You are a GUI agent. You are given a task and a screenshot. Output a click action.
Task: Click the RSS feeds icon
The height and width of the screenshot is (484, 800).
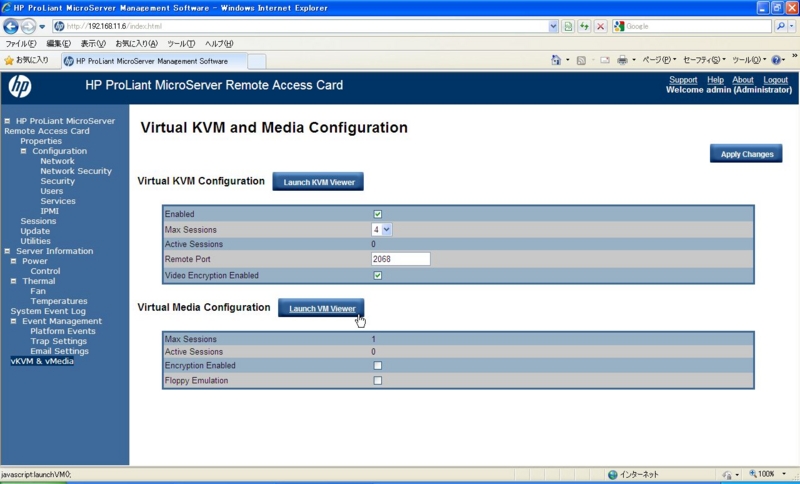coord(581,60)
